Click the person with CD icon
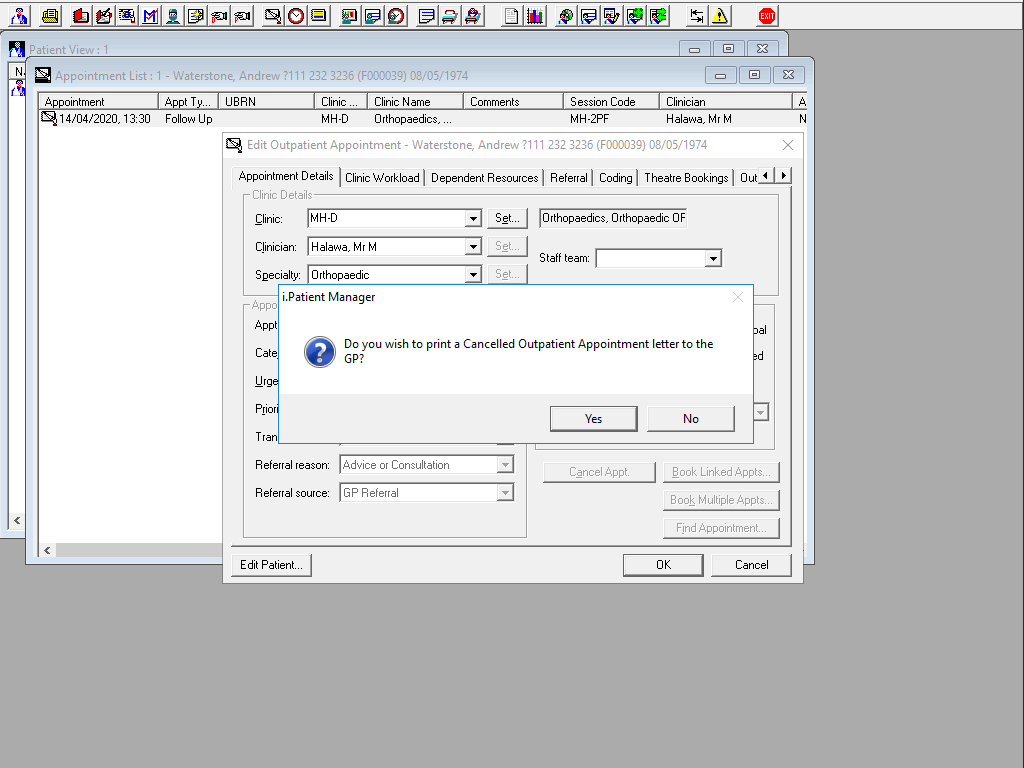1024x768 pixels. click(566, 16)
